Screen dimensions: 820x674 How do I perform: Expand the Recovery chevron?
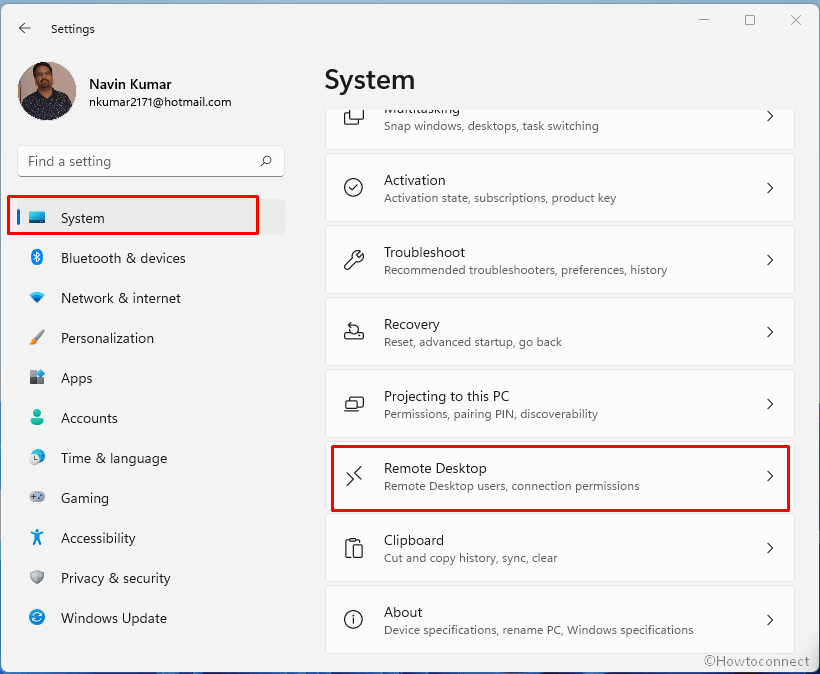click(770, 332)
